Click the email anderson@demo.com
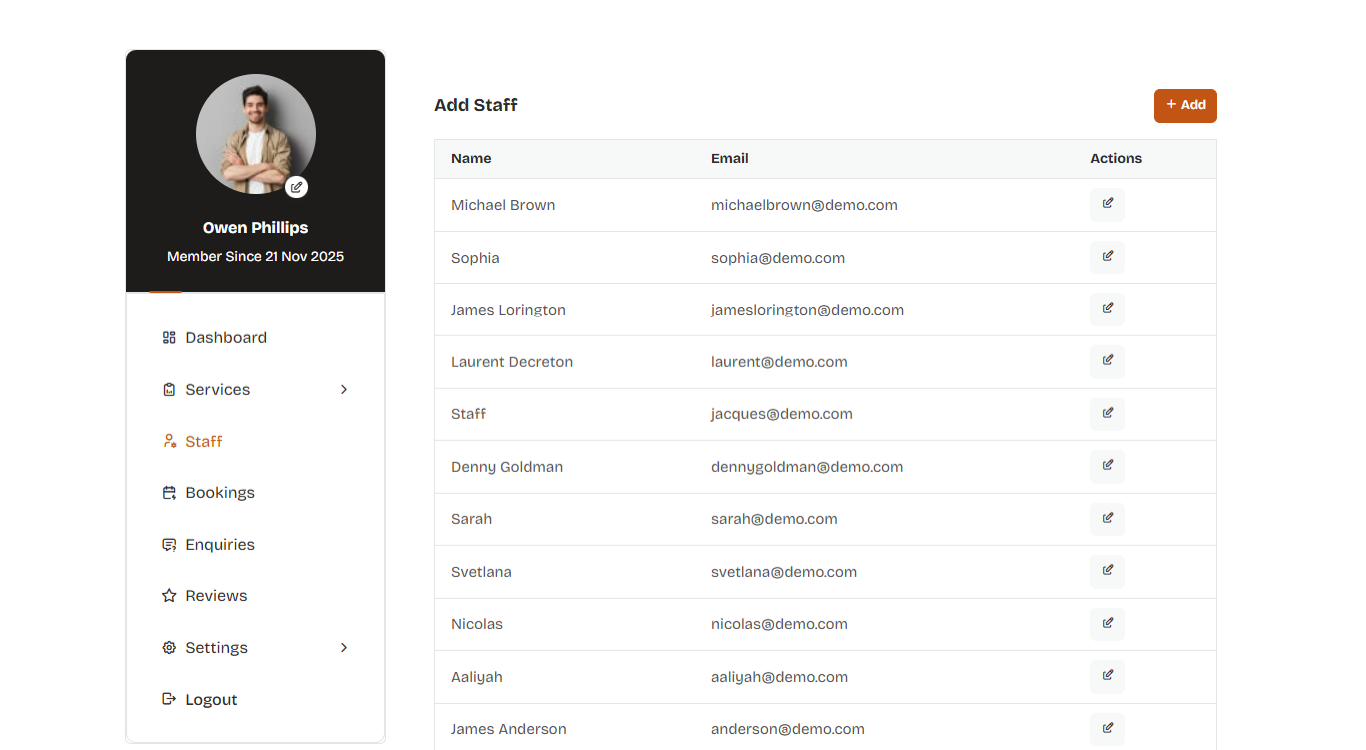 click(788, 729)
